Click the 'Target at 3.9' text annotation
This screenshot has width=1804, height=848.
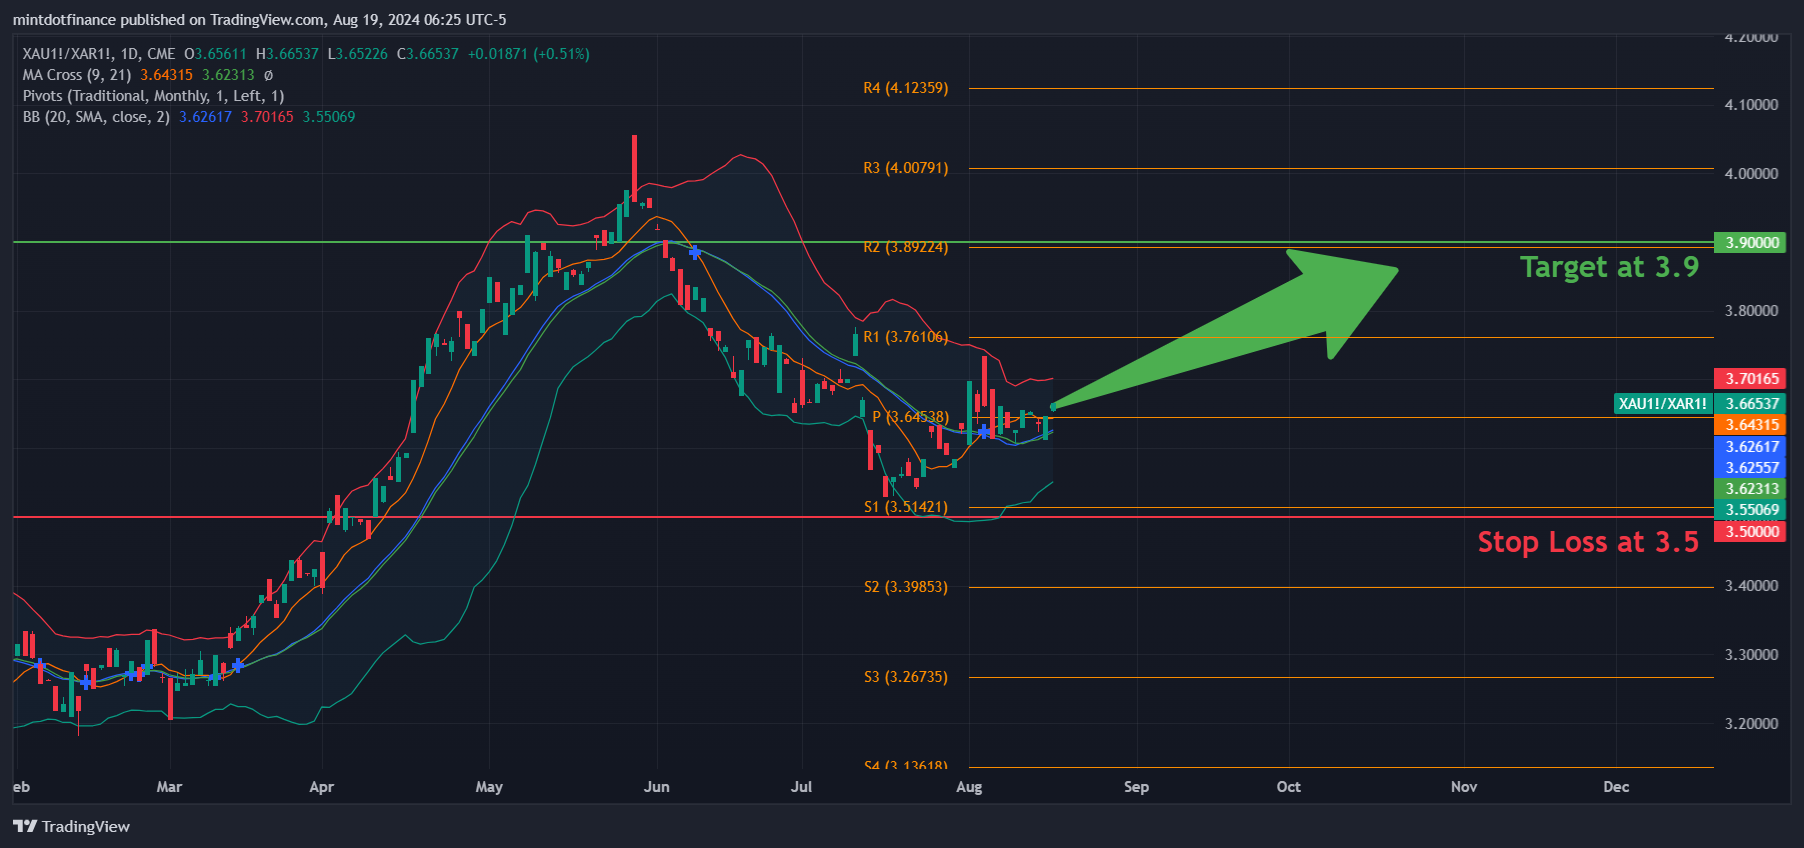pos(1609,267)
